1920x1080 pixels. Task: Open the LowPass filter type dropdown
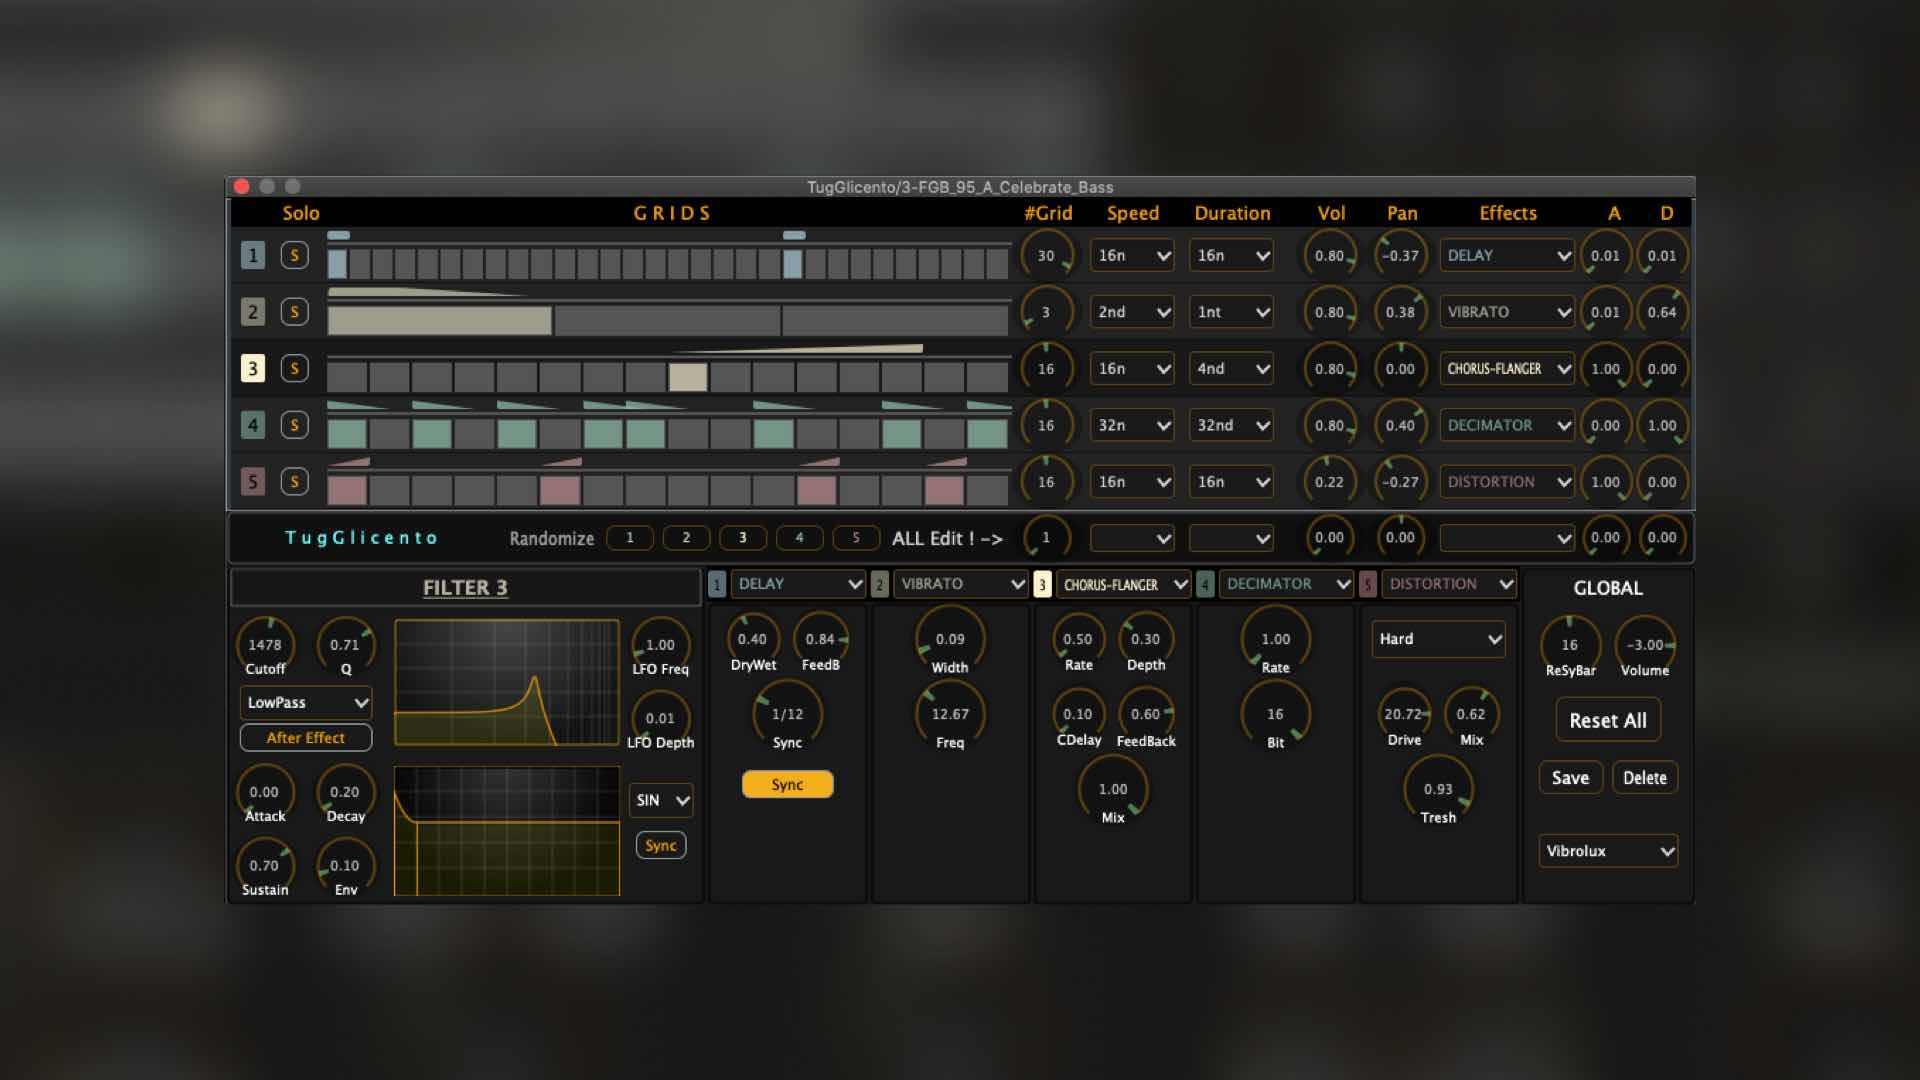305,703
